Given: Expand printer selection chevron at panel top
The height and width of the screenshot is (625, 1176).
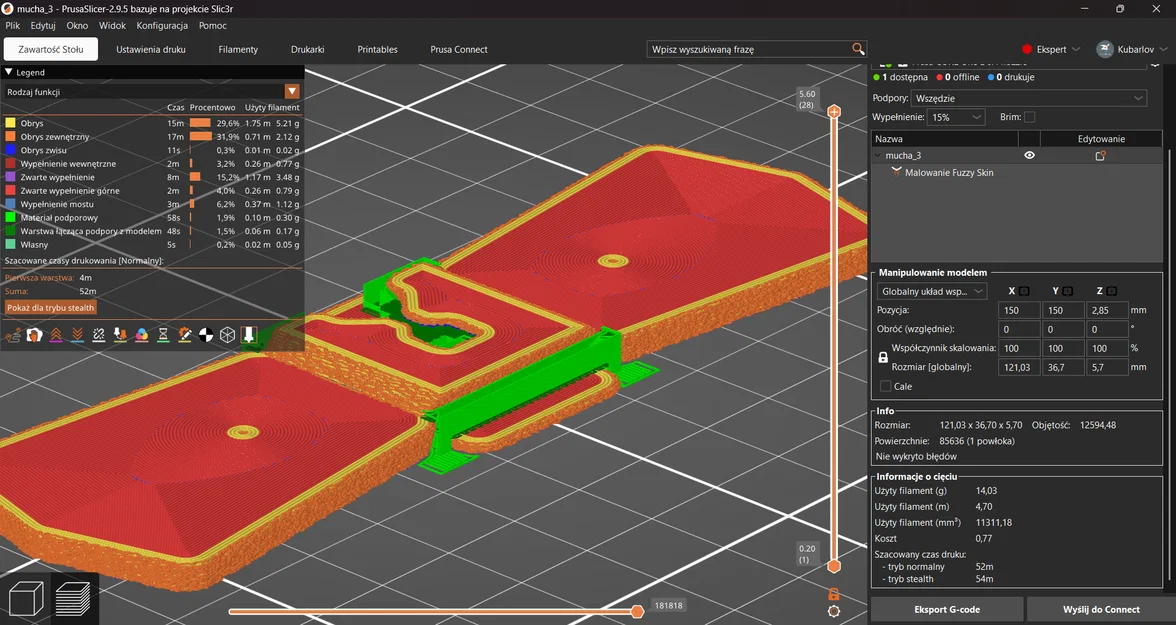Looking at the screenshot, I should pyautogui.click(x=1155, y=65).
